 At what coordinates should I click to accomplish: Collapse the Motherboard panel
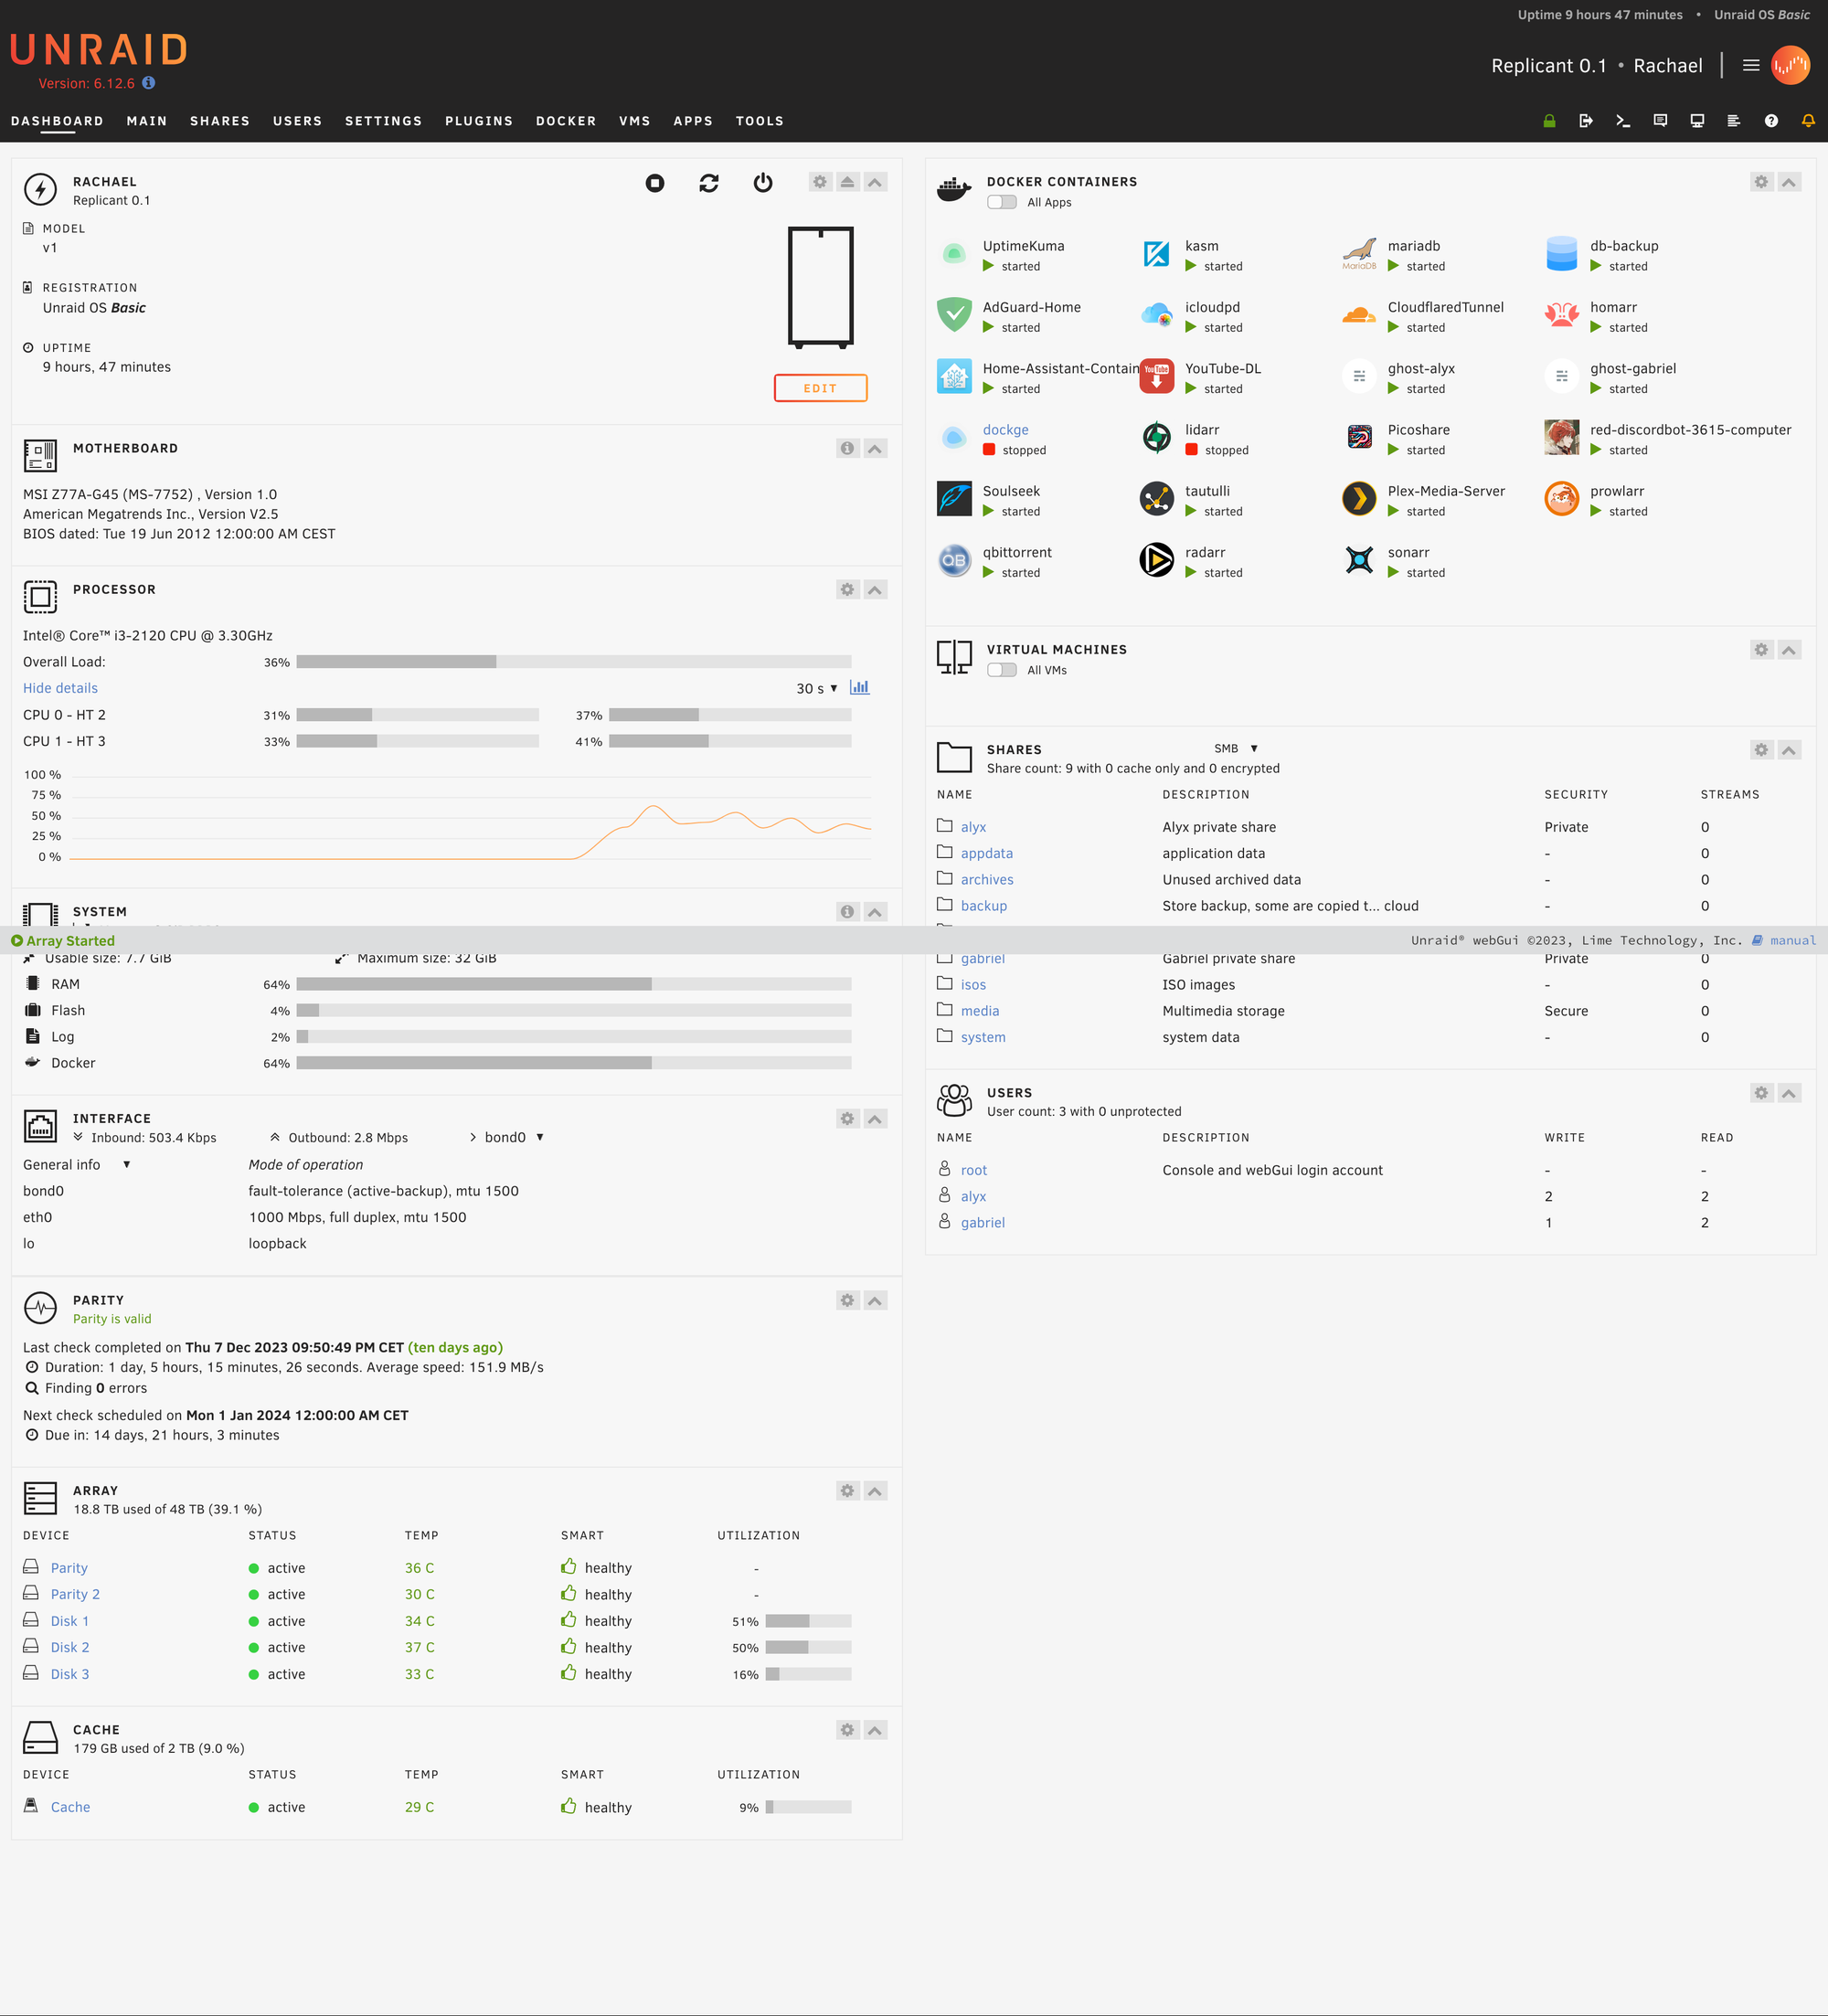pos(875,449)
